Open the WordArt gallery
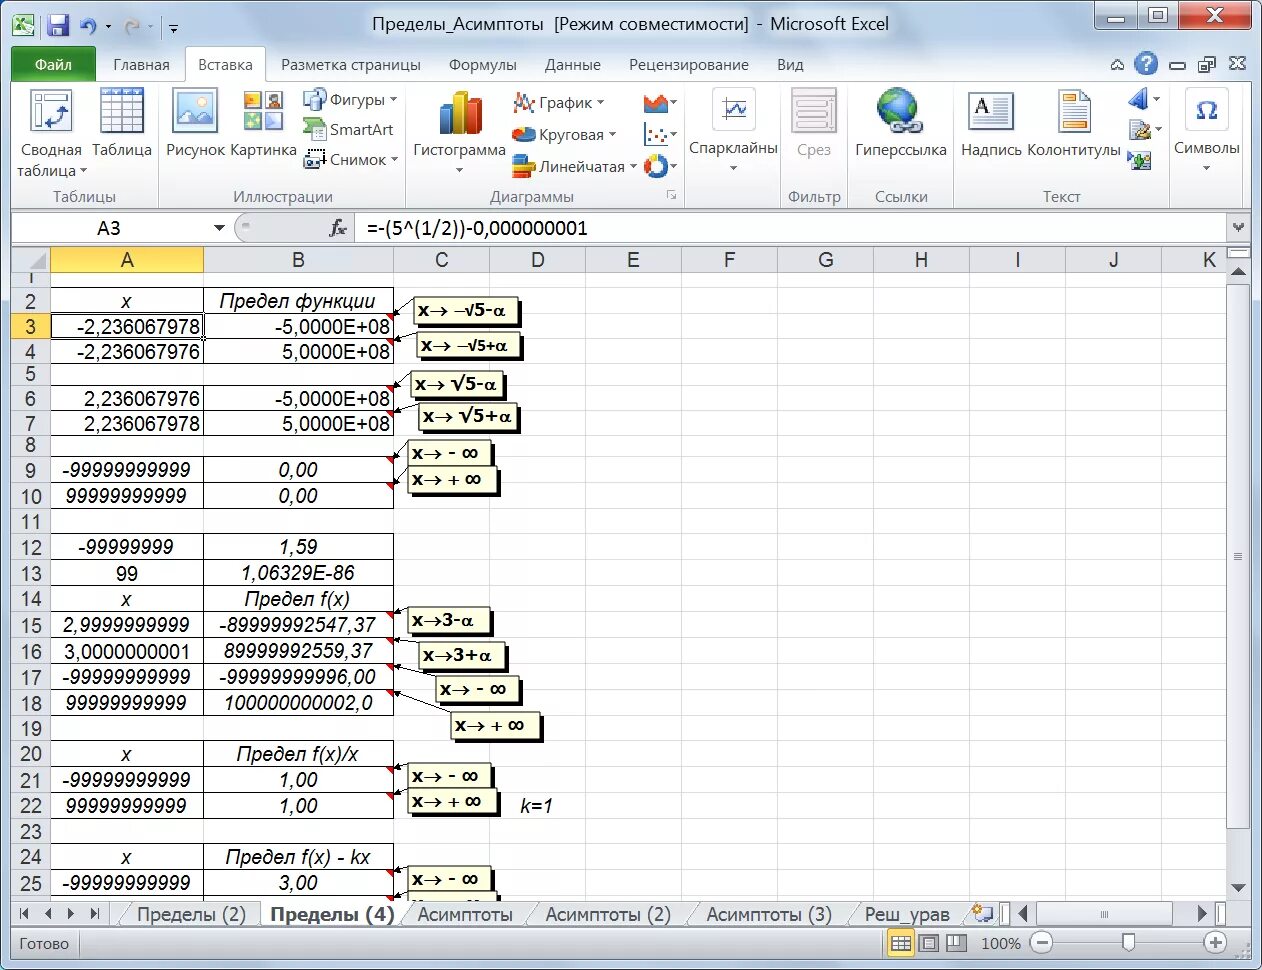Image resolution: width=1262 pixels, height=970 pixels. tap(1144, 99)
